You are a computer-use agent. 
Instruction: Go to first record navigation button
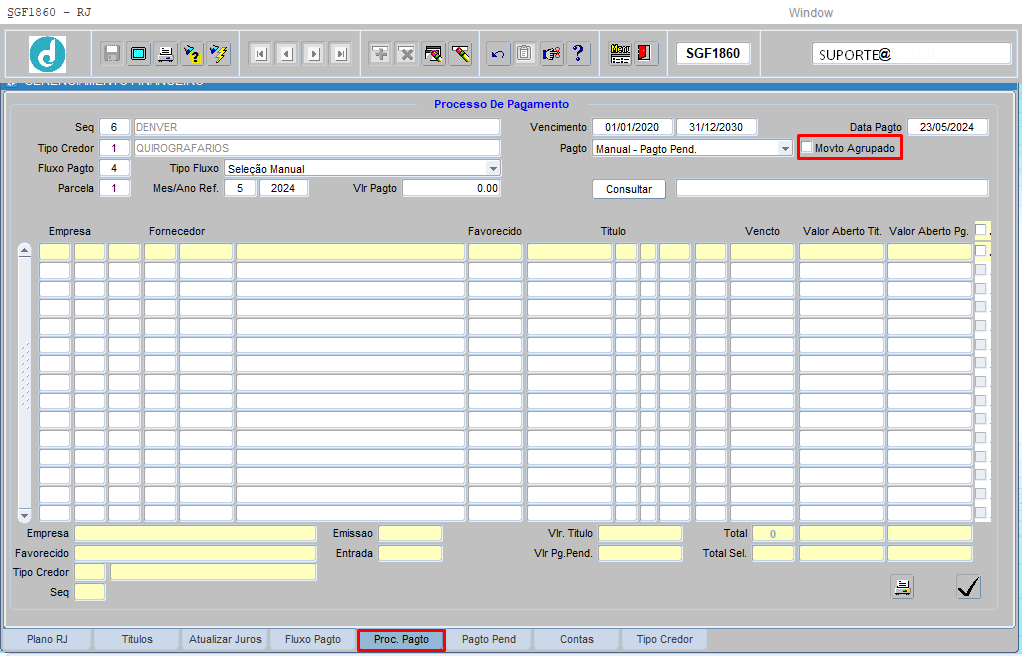pyautogui.click(x=260, y=54)
